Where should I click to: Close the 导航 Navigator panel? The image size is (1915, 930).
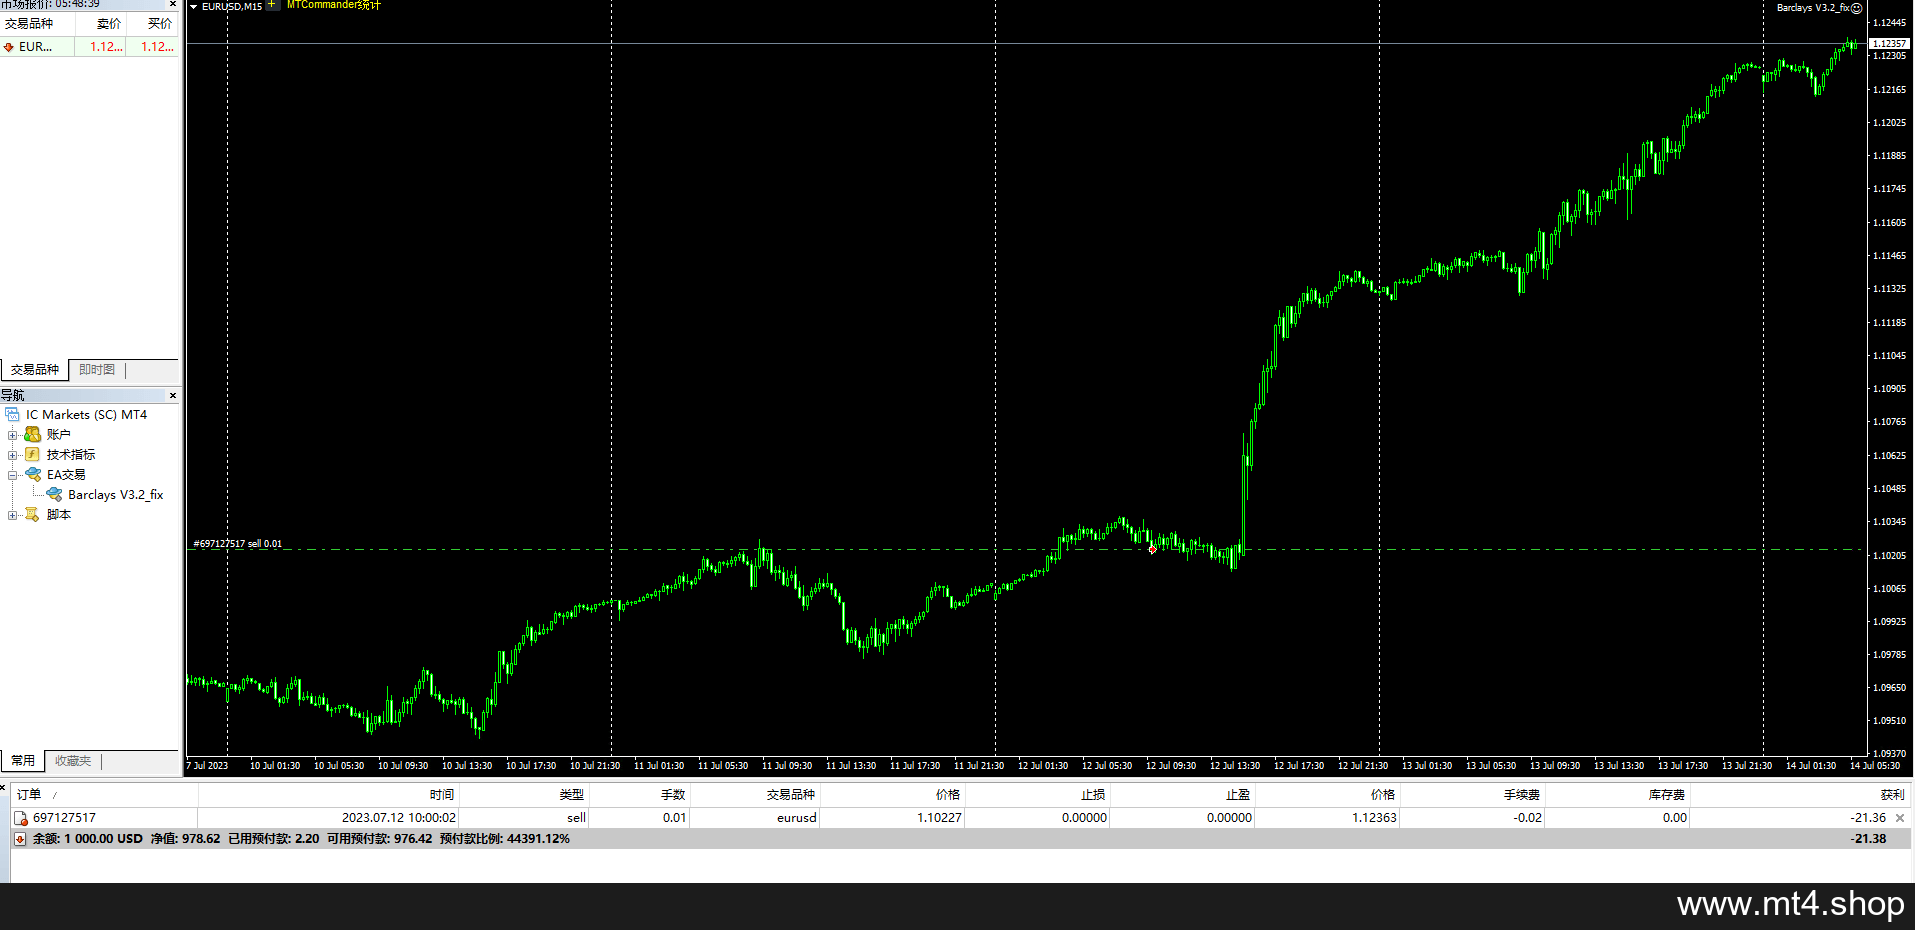click(x=173, y=395)
